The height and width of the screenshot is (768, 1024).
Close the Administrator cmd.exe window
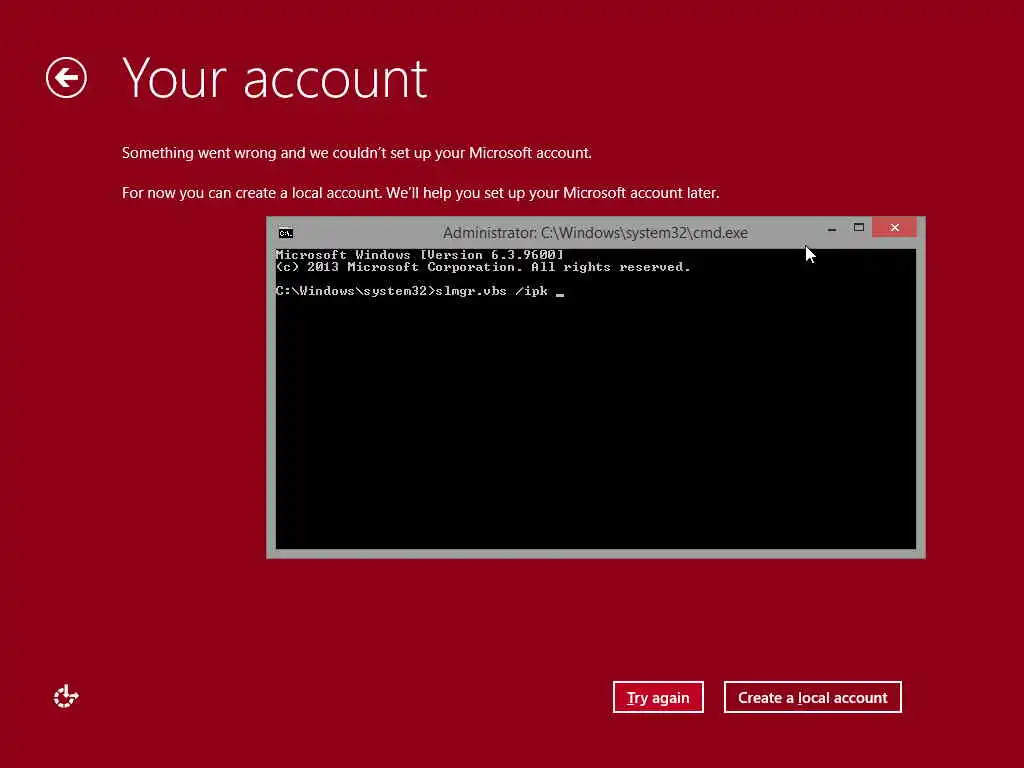[894, 227]
